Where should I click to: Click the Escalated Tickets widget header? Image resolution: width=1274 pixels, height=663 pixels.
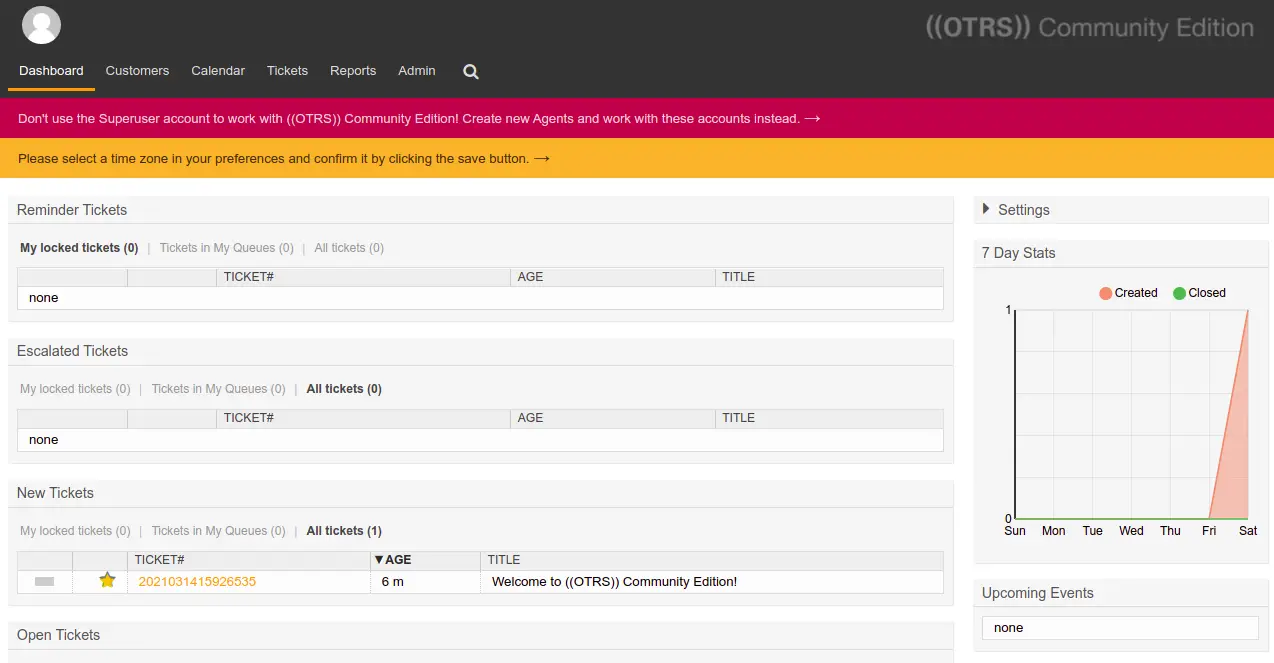(480, 351)
